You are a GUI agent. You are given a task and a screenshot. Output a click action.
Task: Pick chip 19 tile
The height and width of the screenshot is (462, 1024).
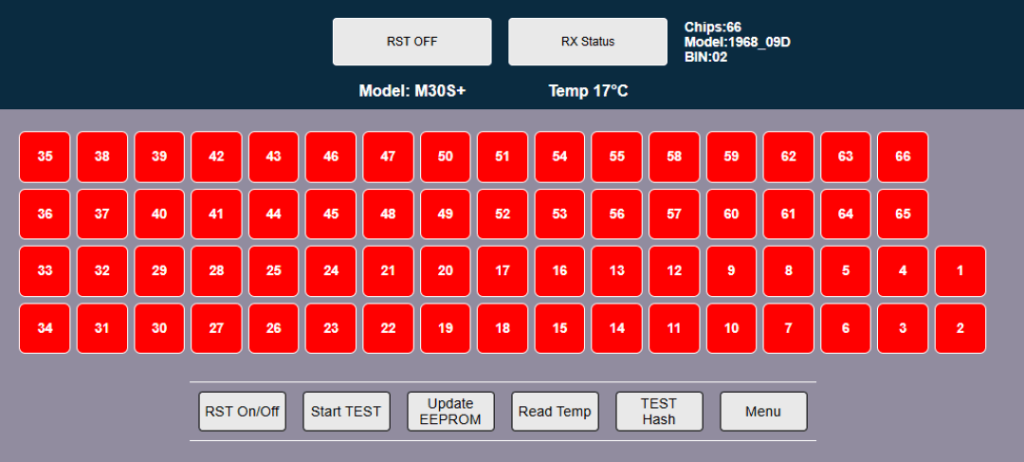tap(446, 328)
